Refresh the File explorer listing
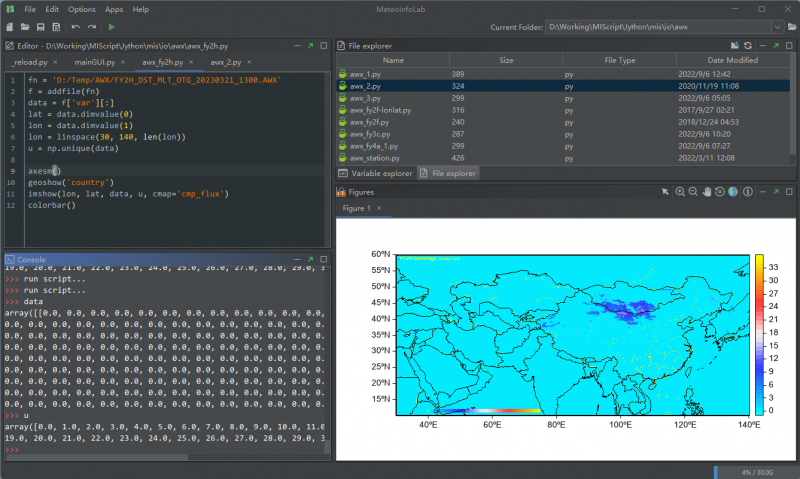Image resolution: width=800 pixels, height=479 pixels. coord(746,46)
